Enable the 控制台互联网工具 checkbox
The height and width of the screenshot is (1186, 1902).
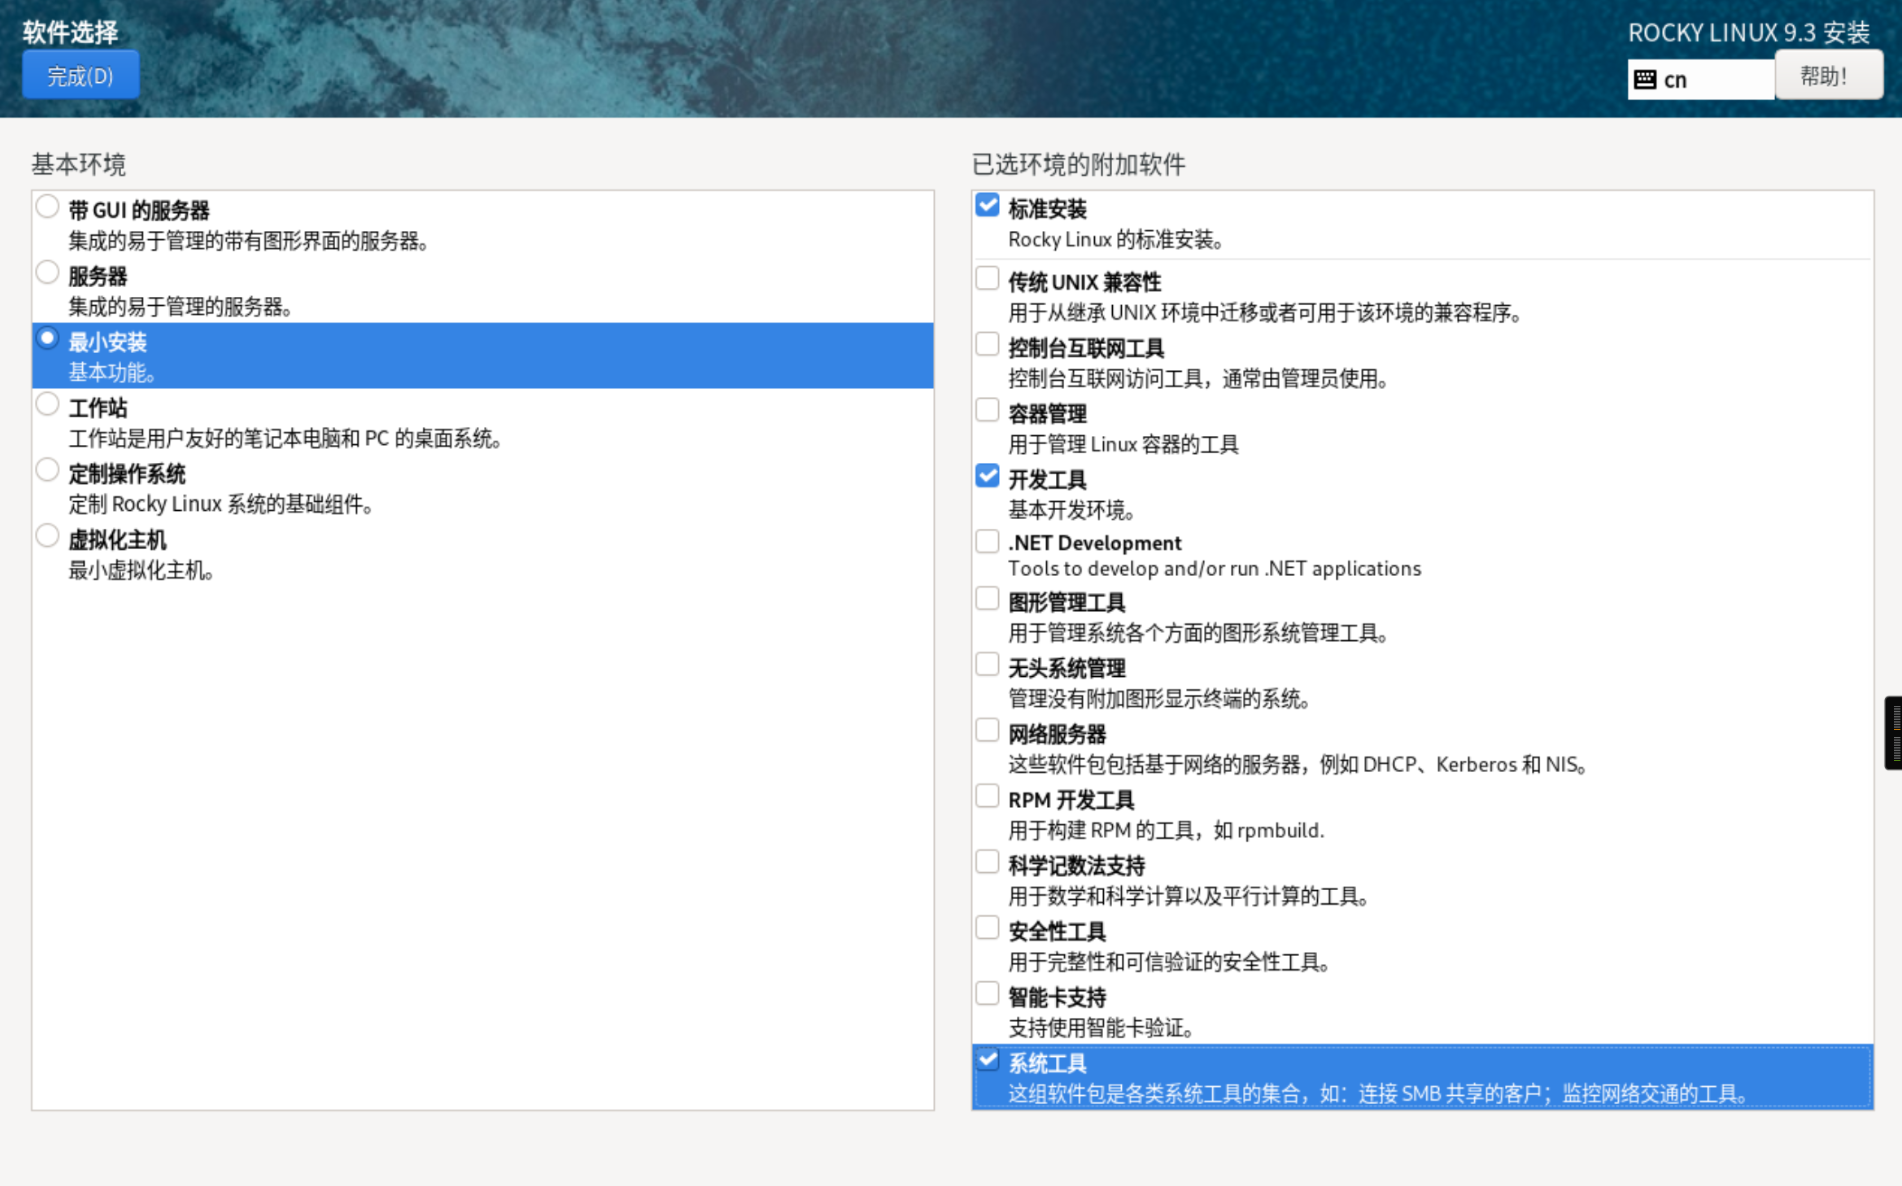[987, 345]
